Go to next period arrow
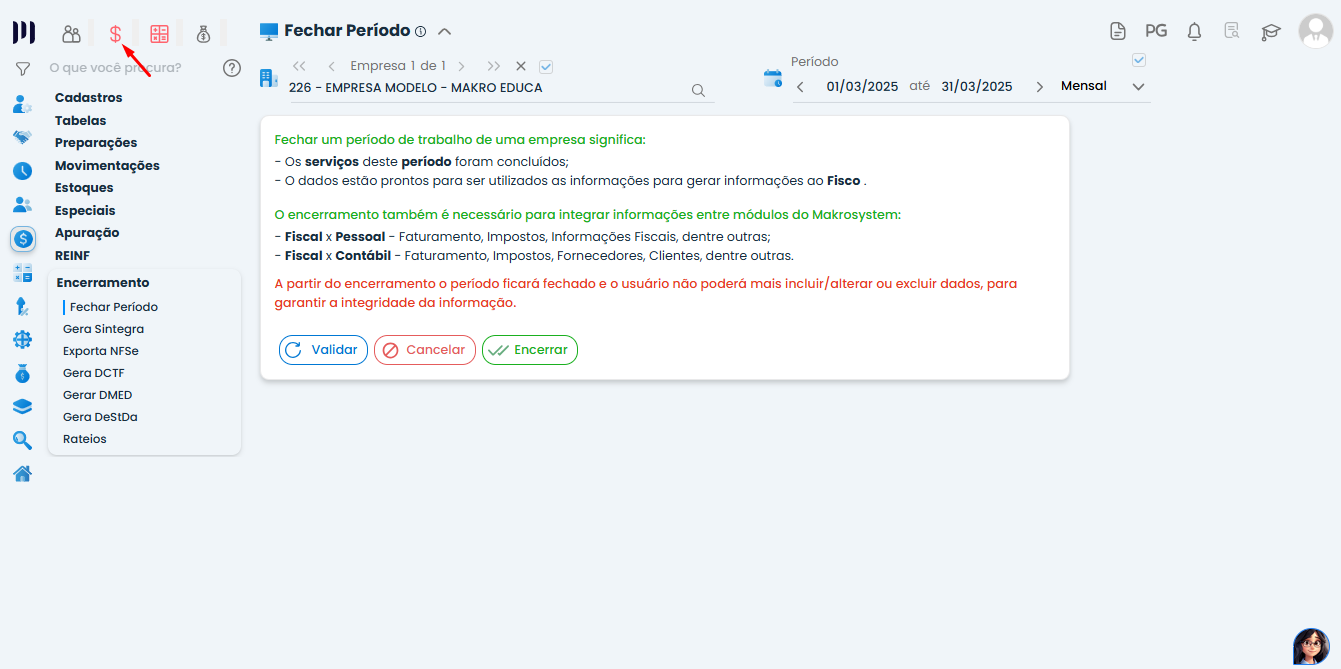 (x=1040, y=87)
